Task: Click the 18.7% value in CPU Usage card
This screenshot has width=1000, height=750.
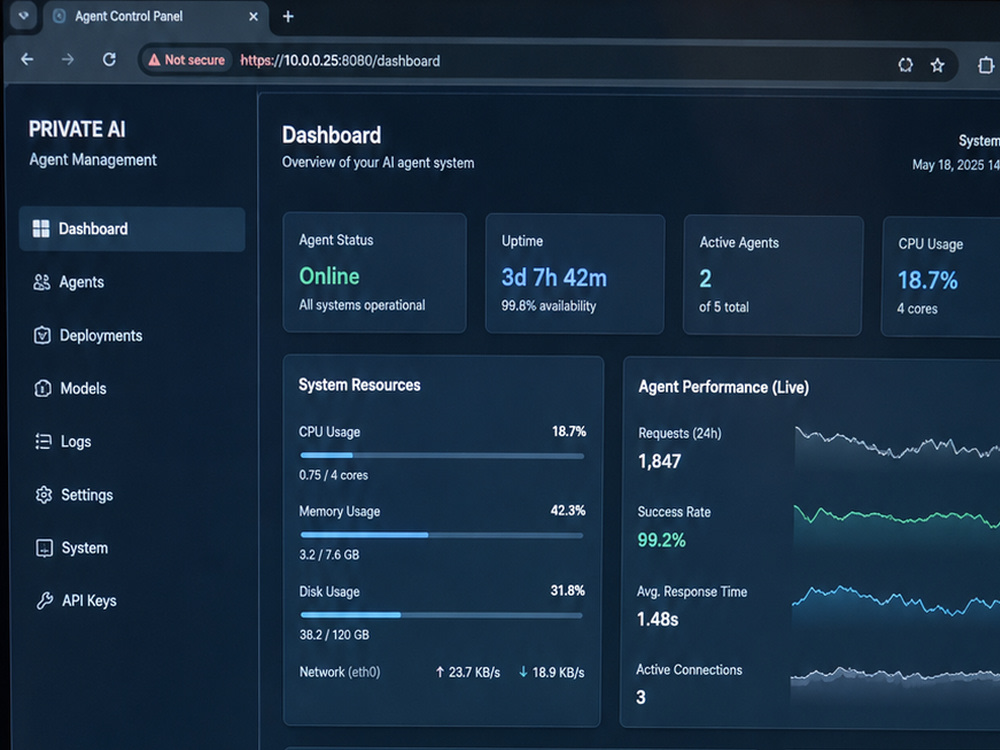Action: pyautogui.click(x=928, y=281)
